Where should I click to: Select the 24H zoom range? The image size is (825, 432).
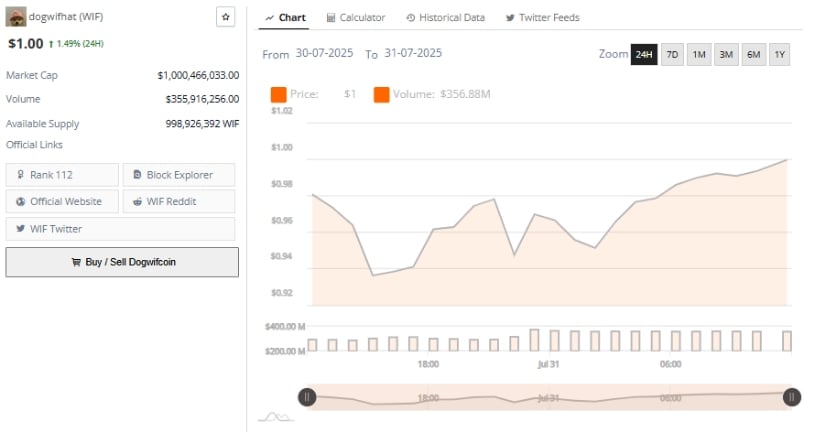point(644,54)
